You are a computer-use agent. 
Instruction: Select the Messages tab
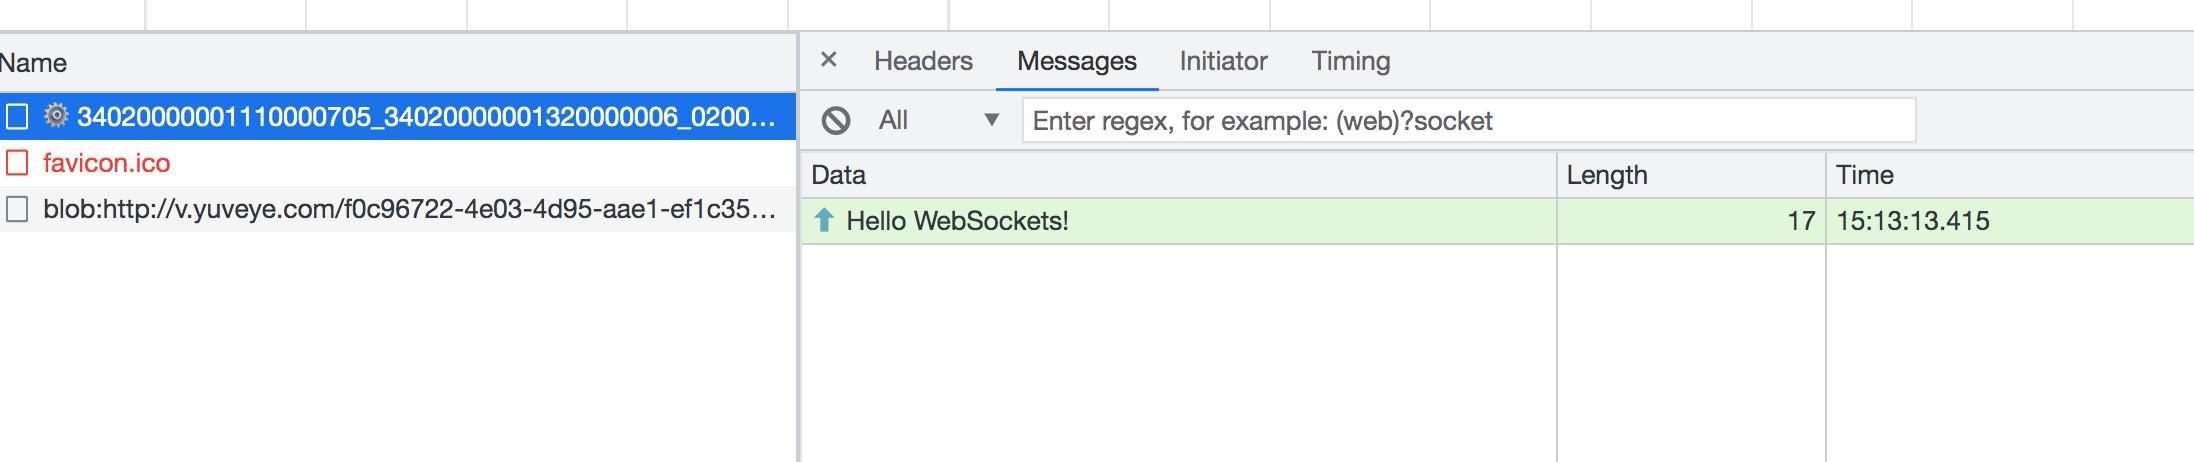pos(1076,61)
